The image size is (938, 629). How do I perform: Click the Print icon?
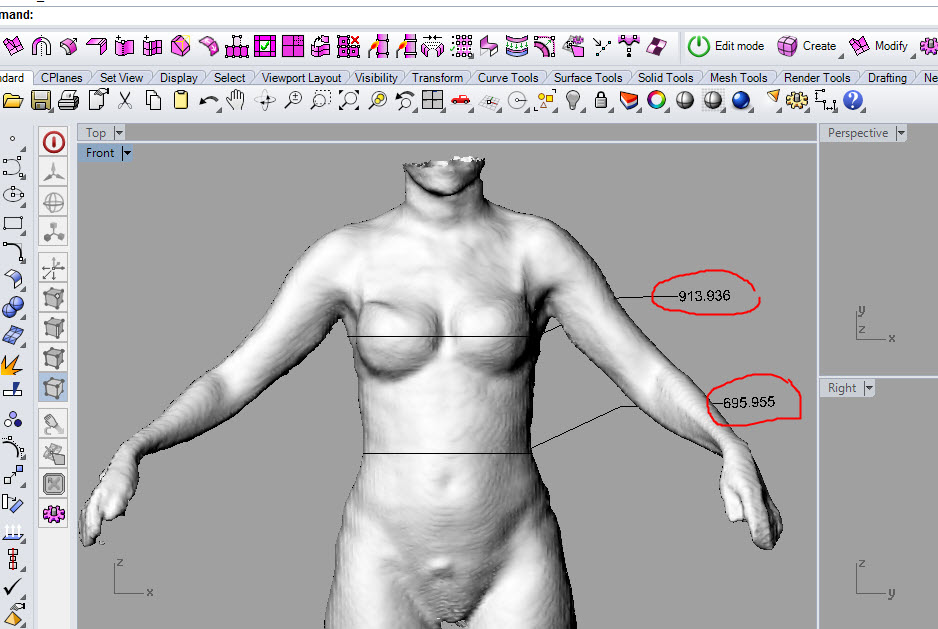(x=69, y=100)
